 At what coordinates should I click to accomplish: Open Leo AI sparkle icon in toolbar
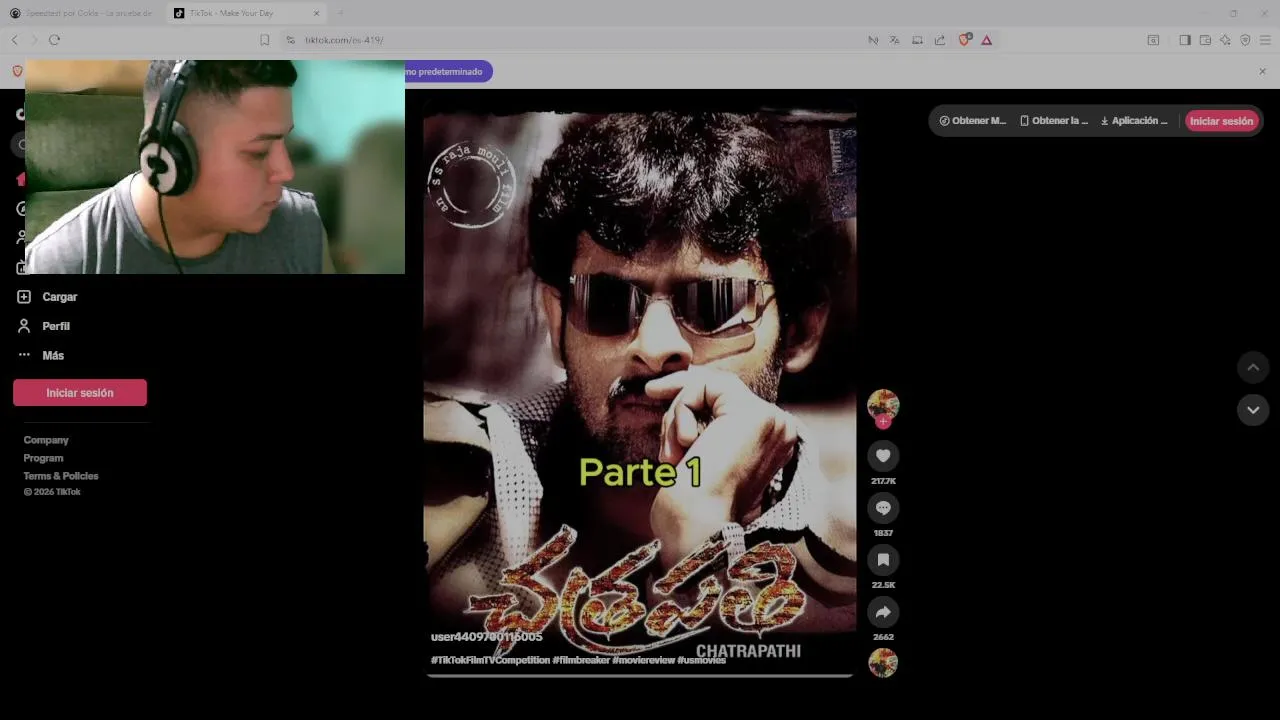click(1225, 40)
